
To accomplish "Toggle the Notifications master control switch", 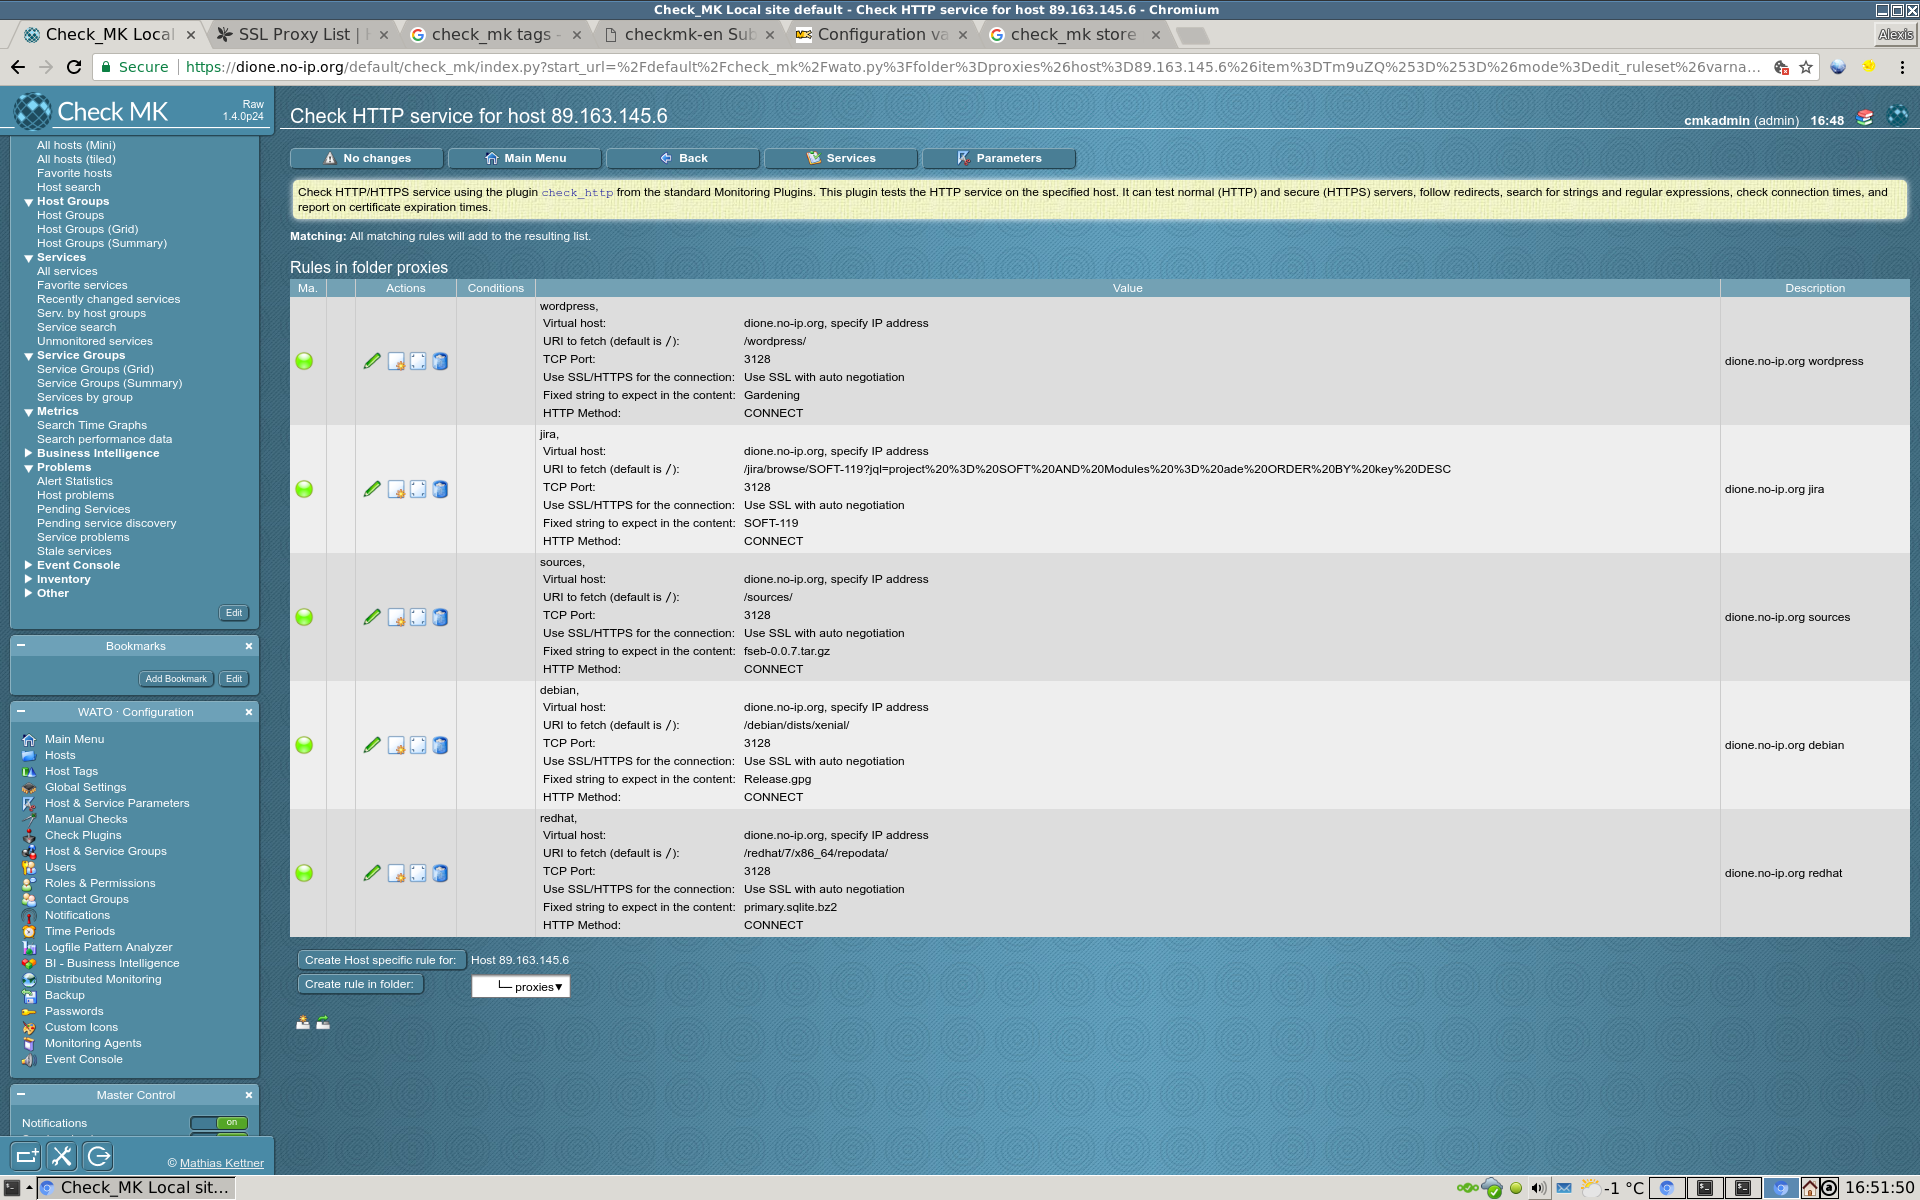I will pyautogui.click(x=219, y=1123).
